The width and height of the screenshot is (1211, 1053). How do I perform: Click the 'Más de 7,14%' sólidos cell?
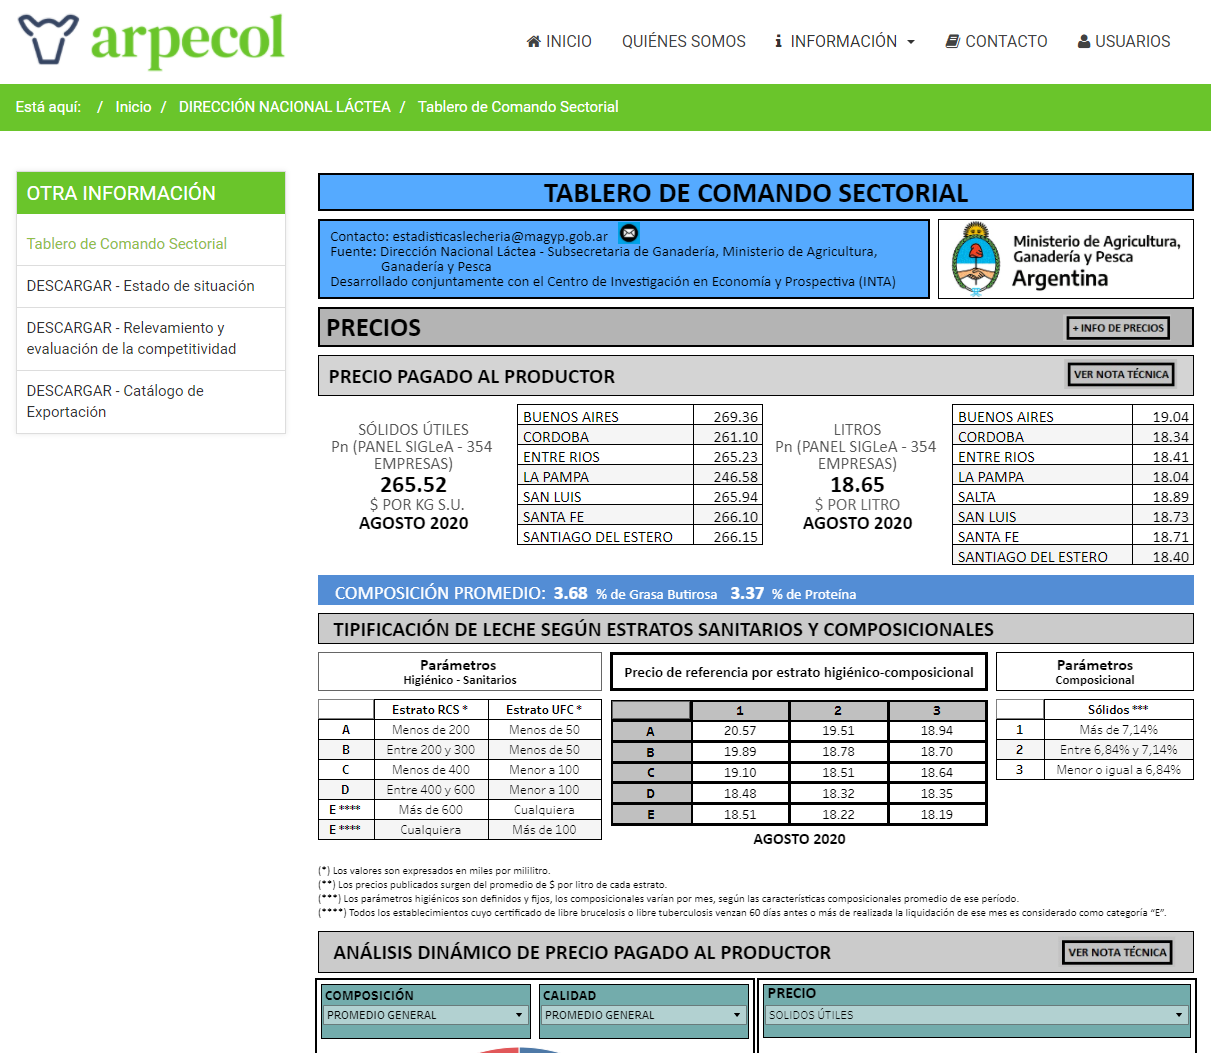click(1118, 730)
